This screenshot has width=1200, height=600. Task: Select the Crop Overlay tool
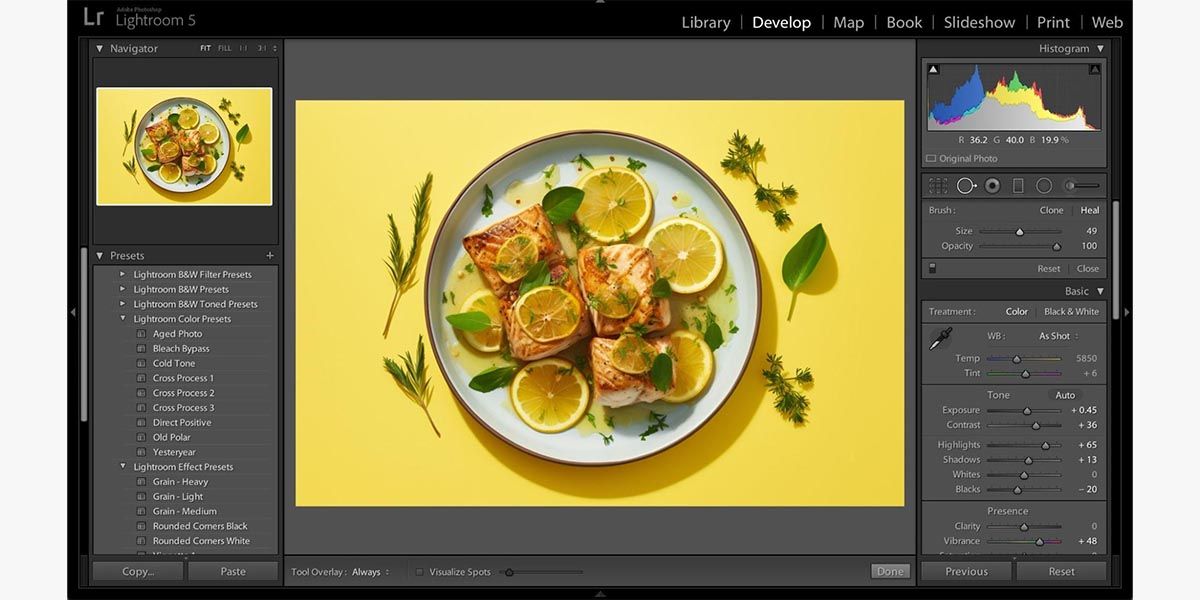tap(938, 186)
